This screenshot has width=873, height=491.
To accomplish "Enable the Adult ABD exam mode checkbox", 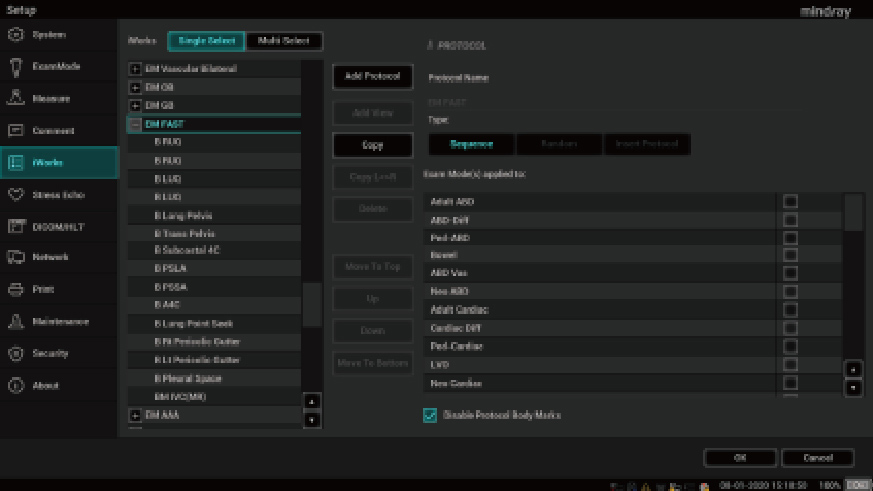I will click(x=790, y=202).
